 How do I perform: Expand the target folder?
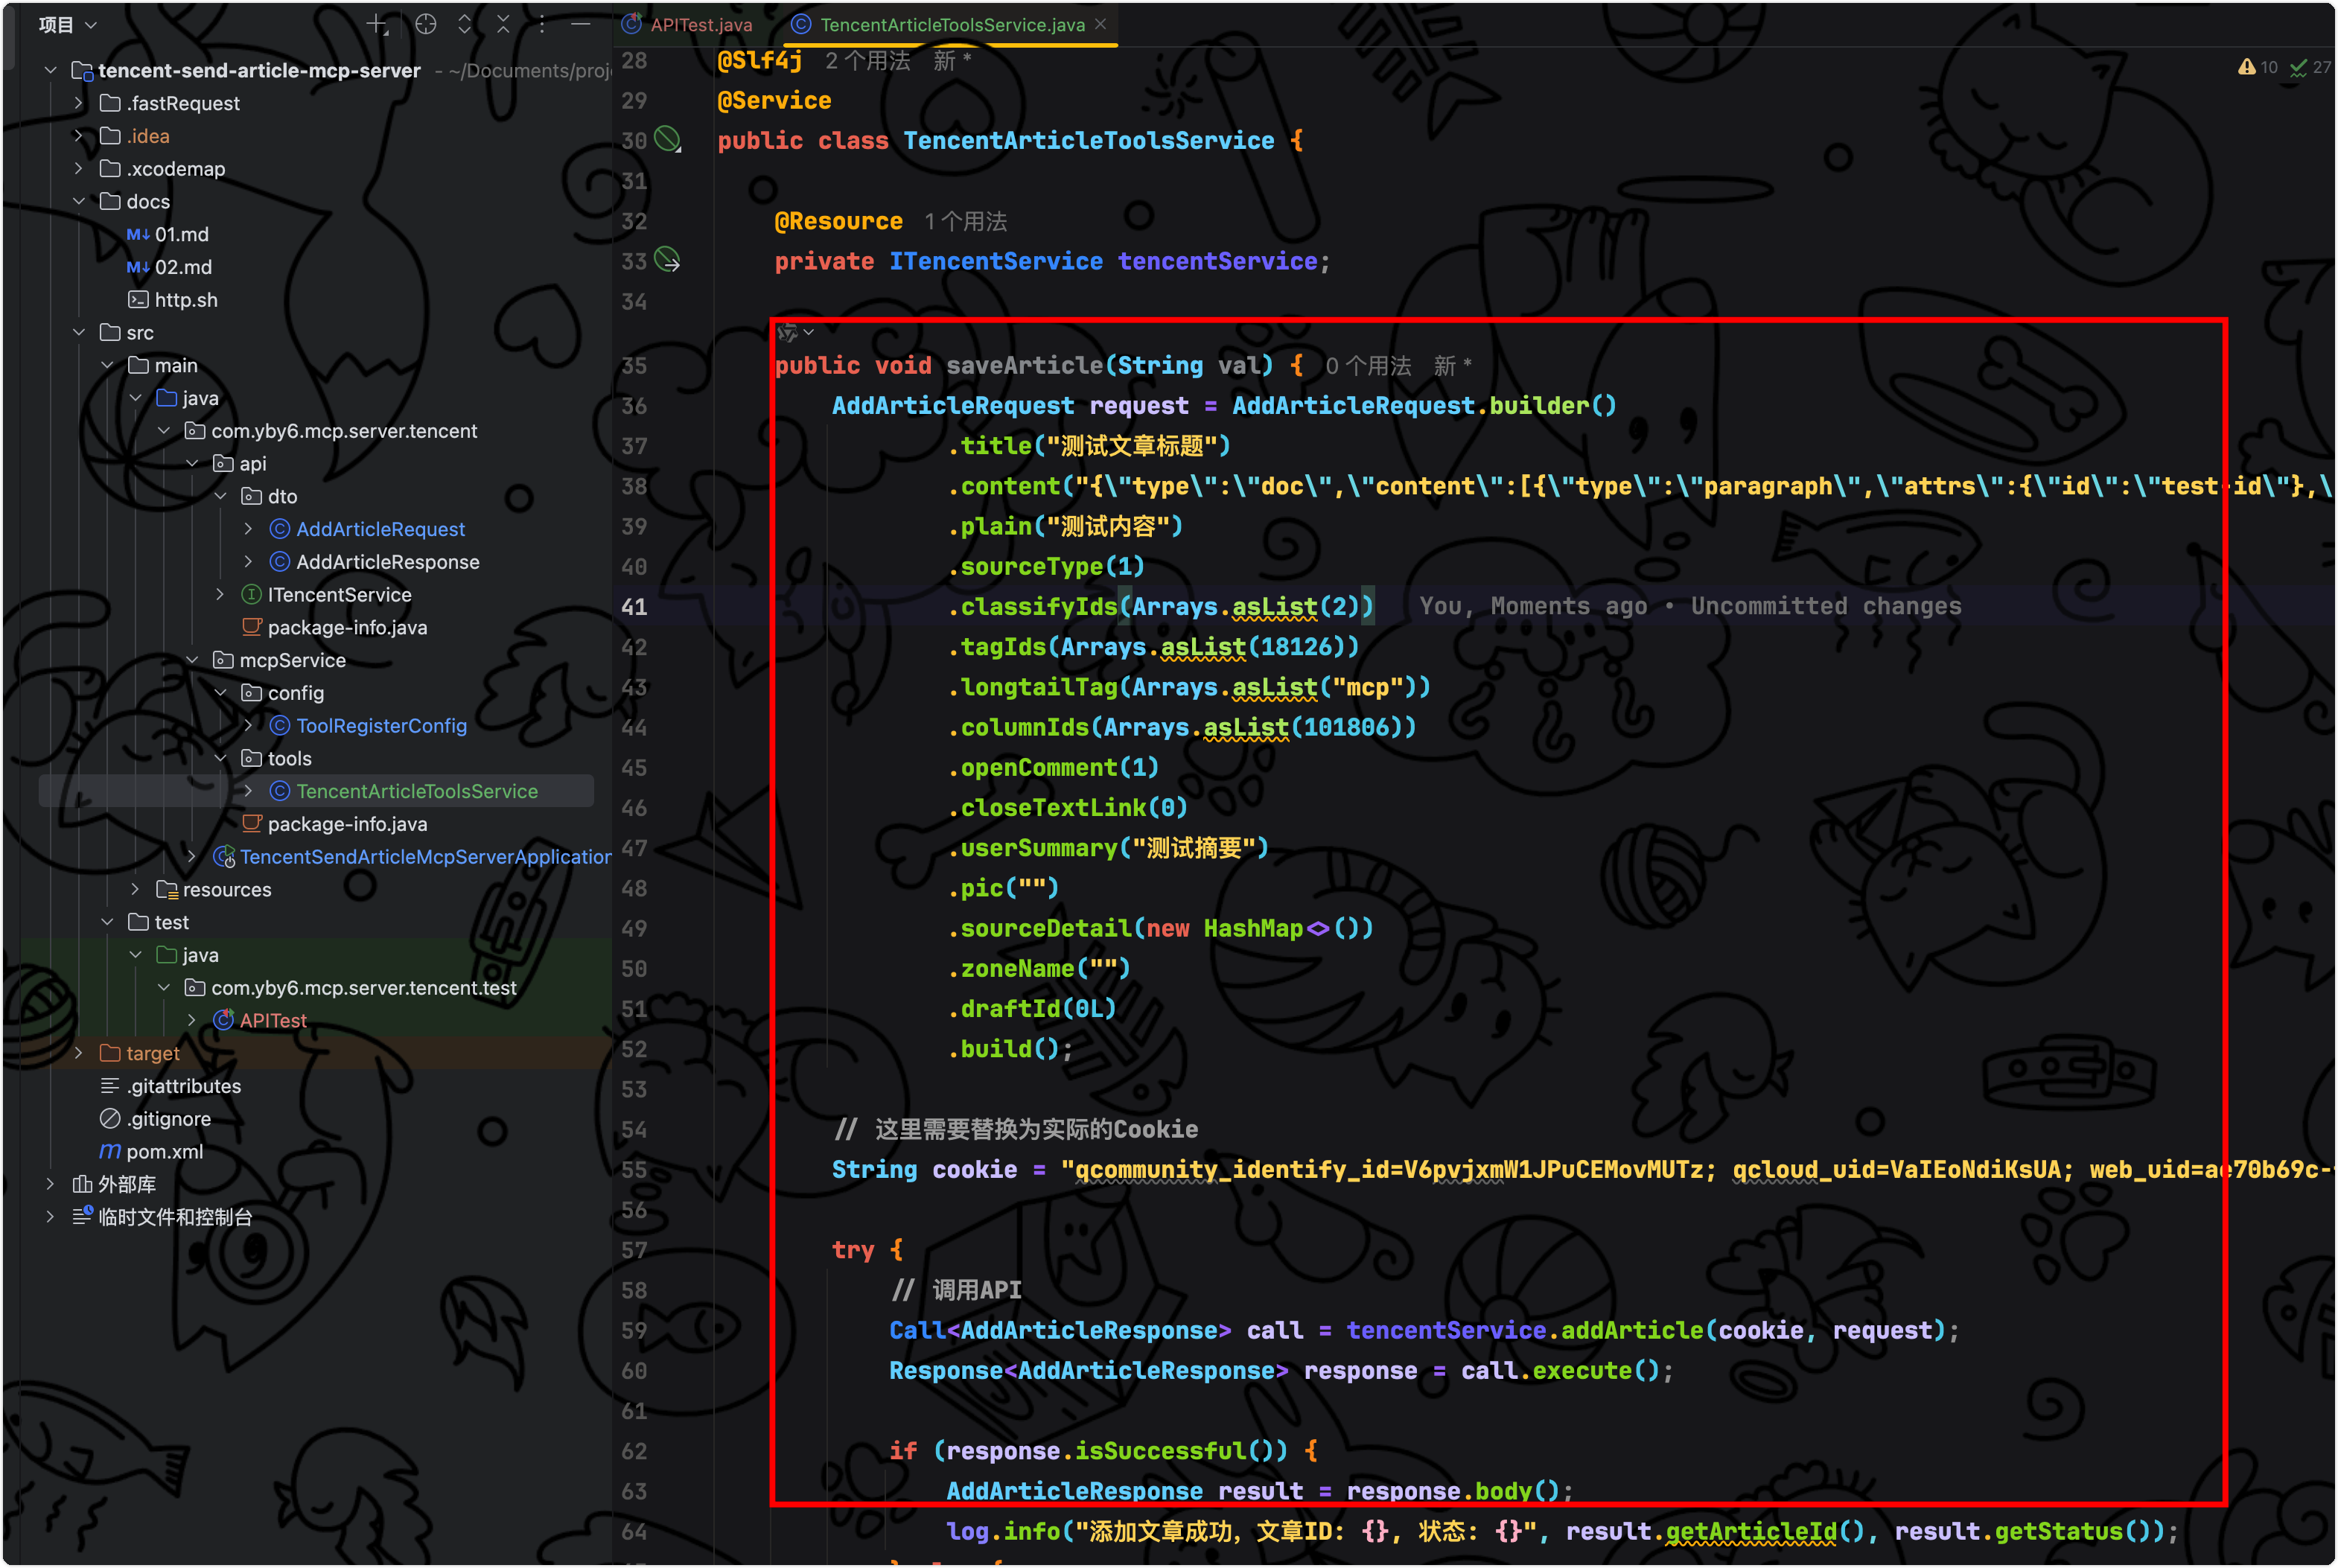point(79,1053)
